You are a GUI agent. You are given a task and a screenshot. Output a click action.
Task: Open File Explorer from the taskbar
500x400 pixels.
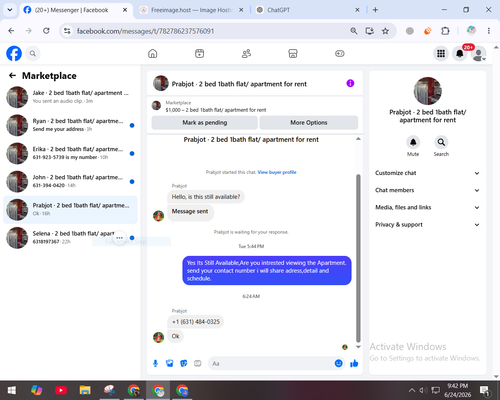[85, 390]
